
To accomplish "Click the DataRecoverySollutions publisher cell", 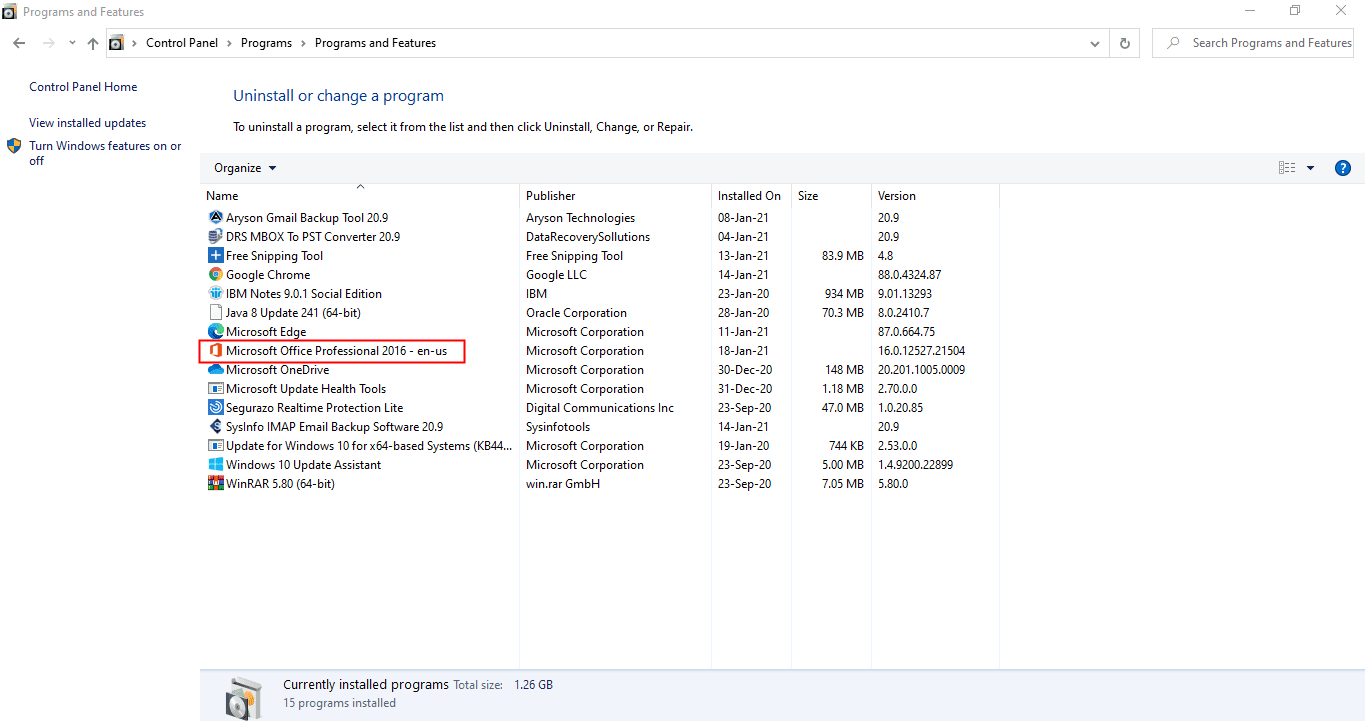I will coord(588,236).
